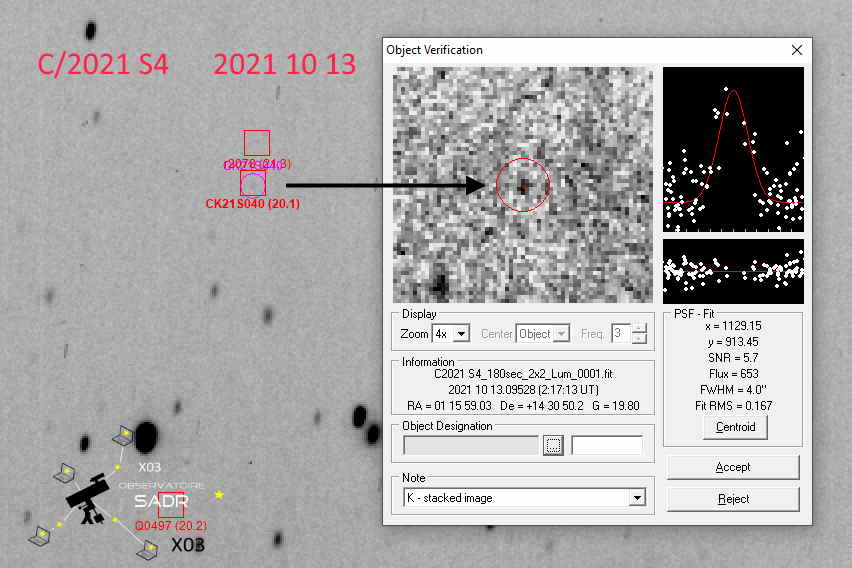Click the Accept button
The width and height of the screenshot is (852, 568).
click(732, 467)
